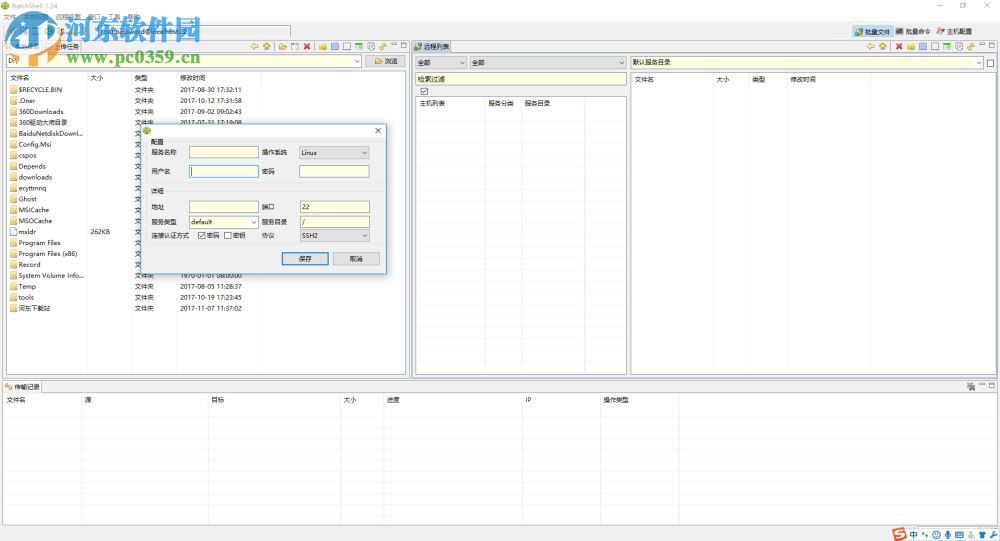The height and width of the screenshot is (541, 1000).
Task: Select the 传输记录 tab
Action: tap(23, 387)
